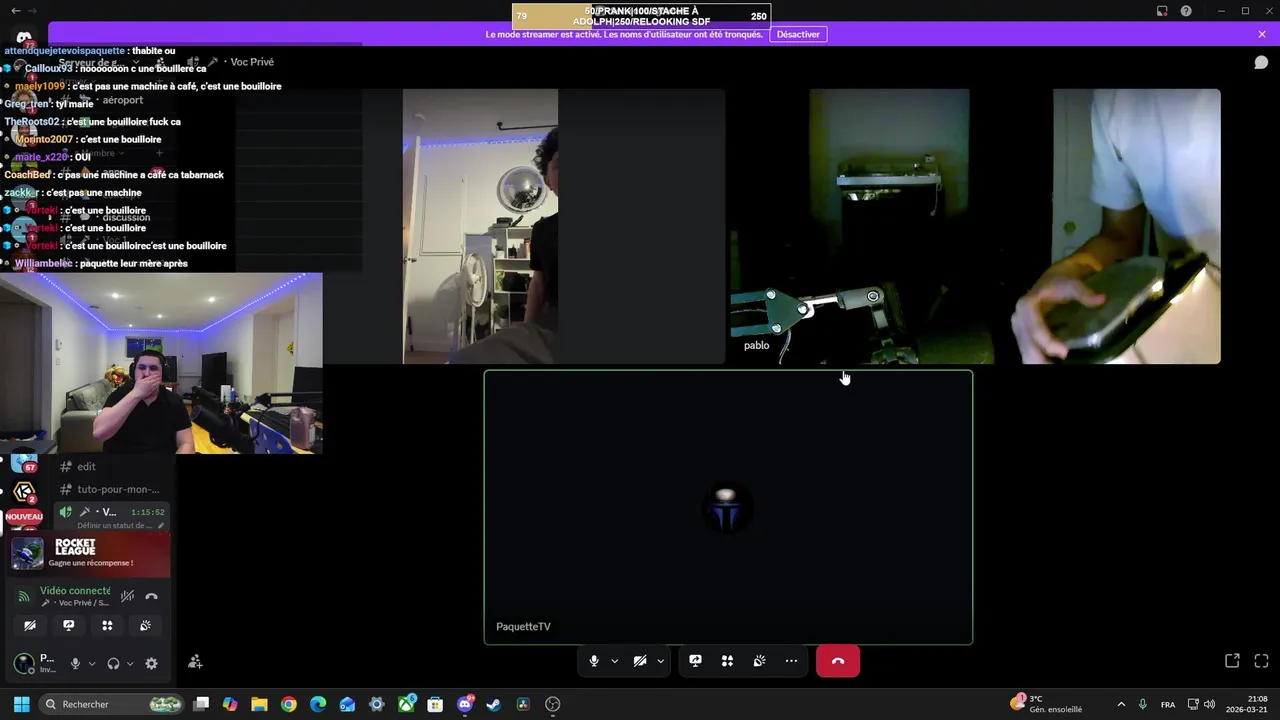
Task: Open output device chevron beside headphones
Action: pos(129,663)
